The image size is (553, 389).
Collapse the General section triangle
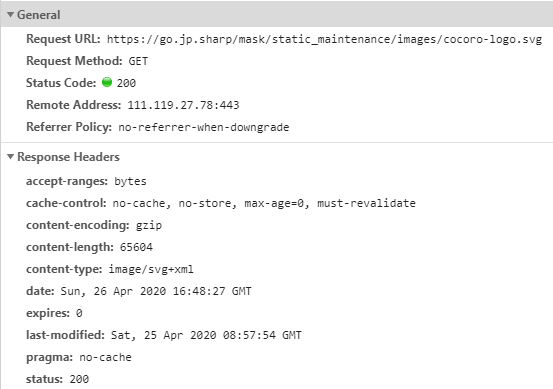(10, 15)
